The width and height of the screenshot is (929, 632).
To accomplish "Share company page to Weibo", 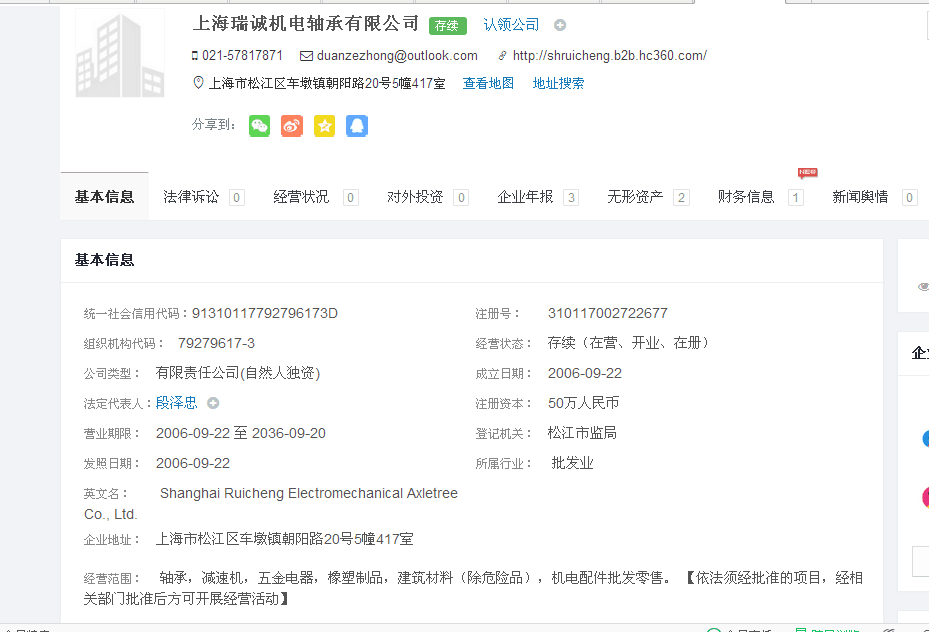I will pos(291,126).
